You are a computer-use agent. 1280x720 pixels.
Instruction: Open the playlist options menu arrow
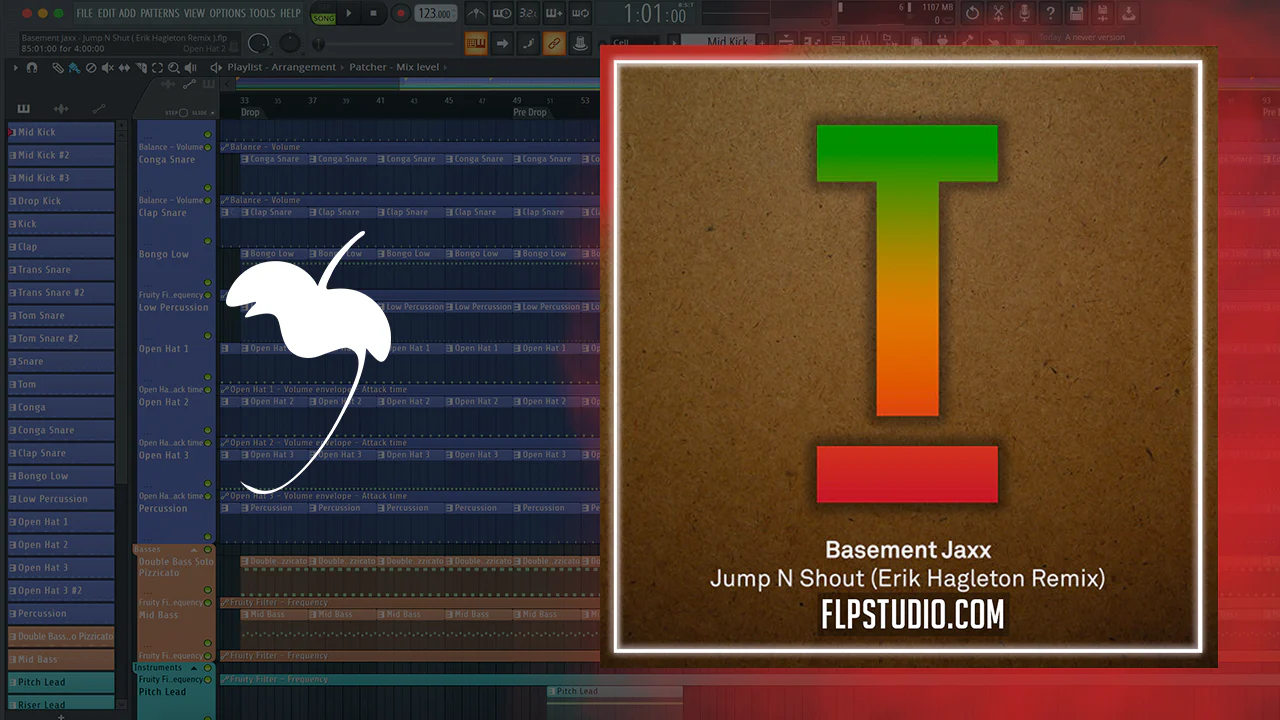(x=17, y=68)
